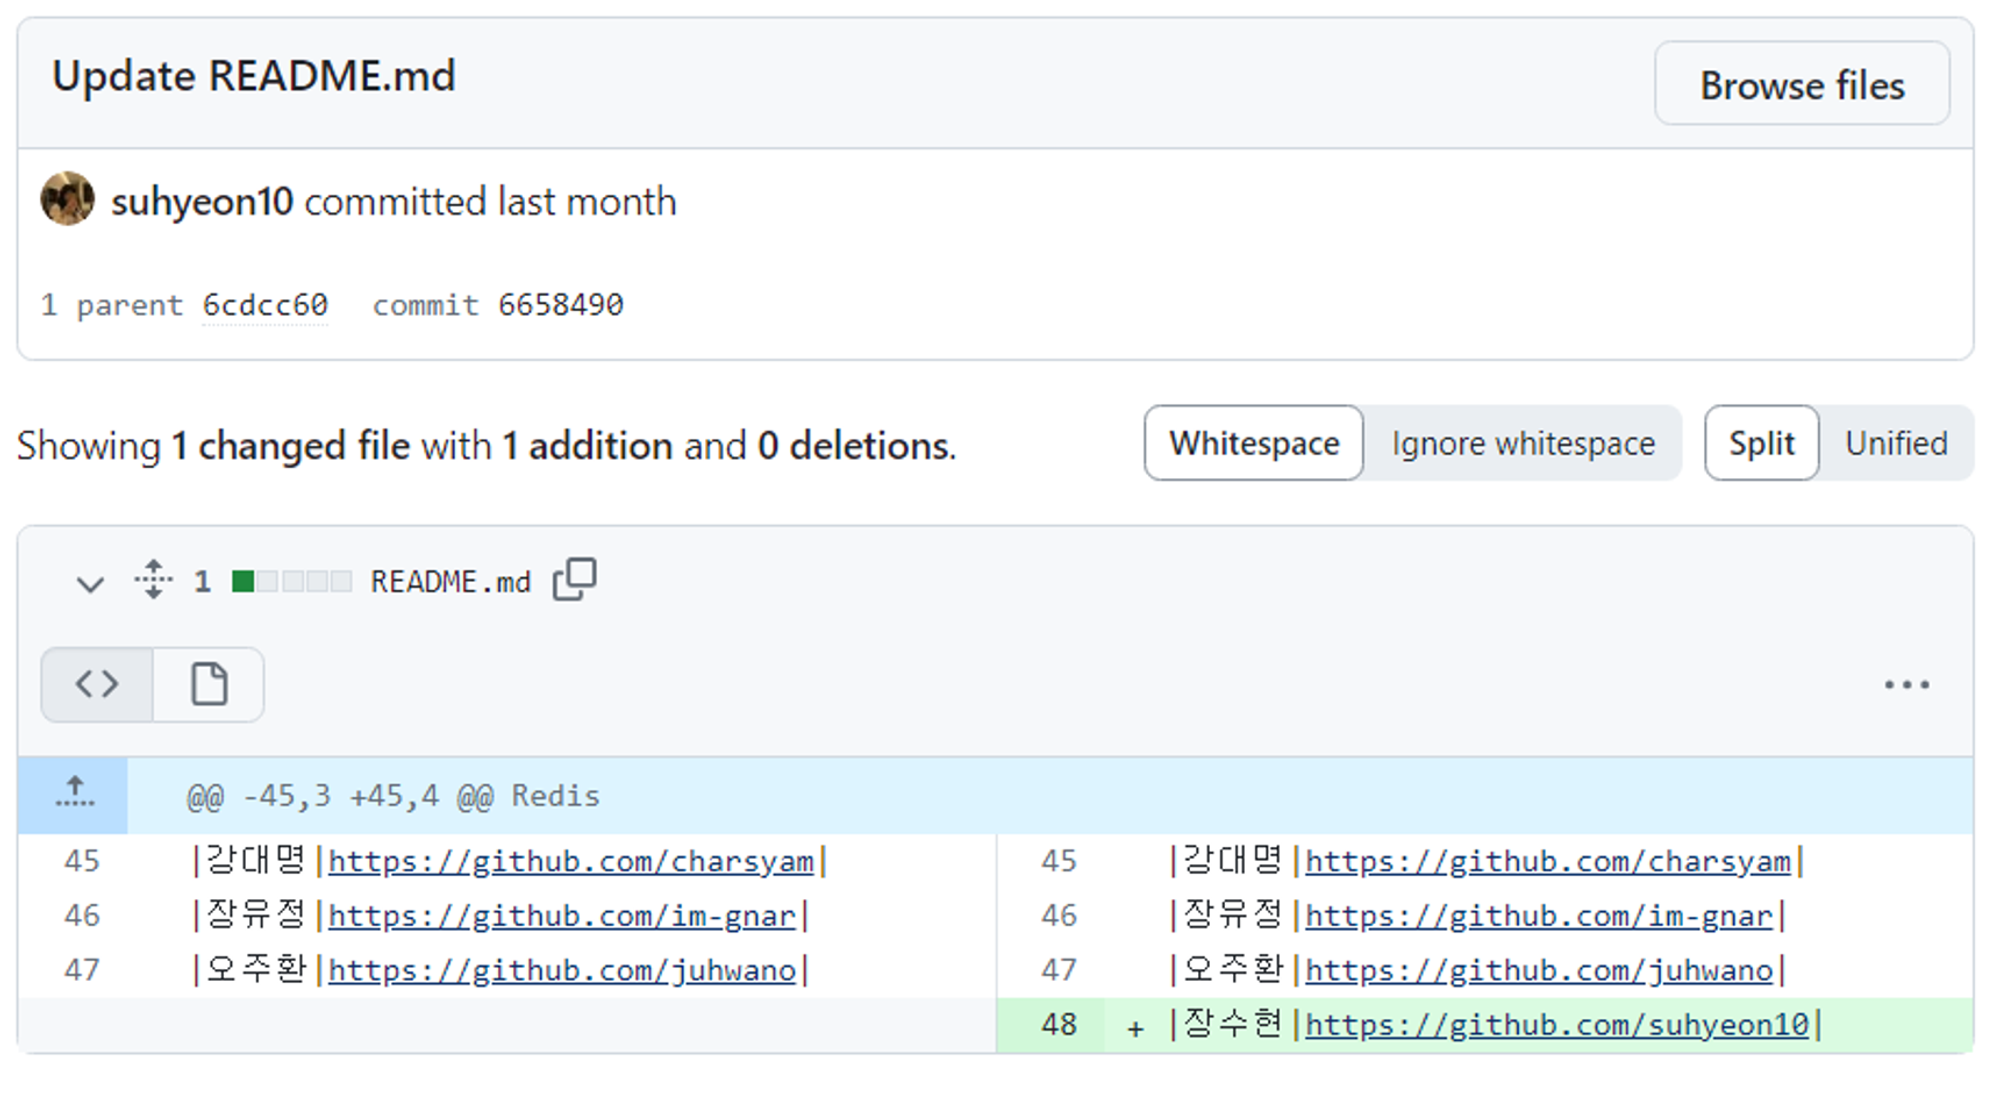Viewport: 2000px width, 1093px height.
Task: Click right-side line number 48
Action: (x=1058, y=1025)
